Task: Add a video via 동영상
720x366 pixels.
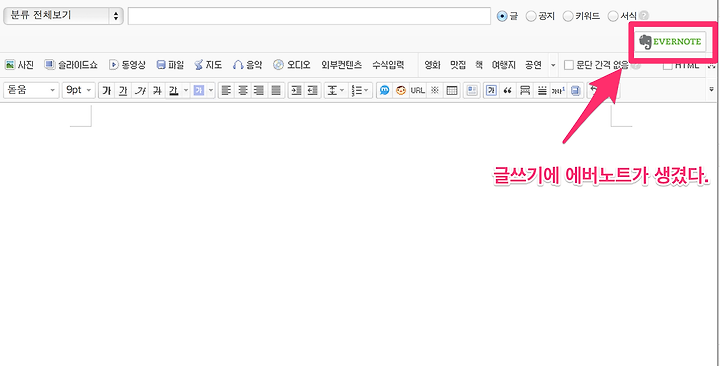Action: (127, 65)
